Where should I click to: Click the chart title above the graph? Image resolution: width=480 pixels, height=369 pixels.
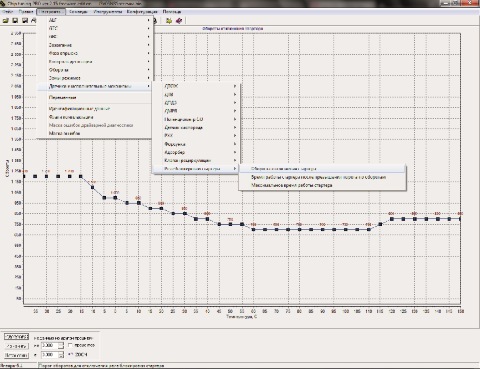point(233,29)
